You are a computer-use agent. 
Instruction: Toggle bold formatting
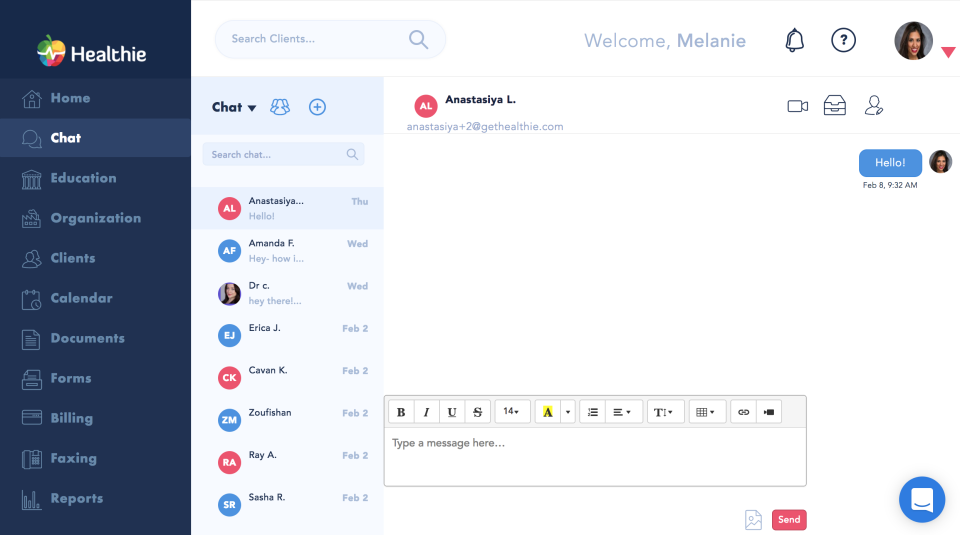coord(401,412)
